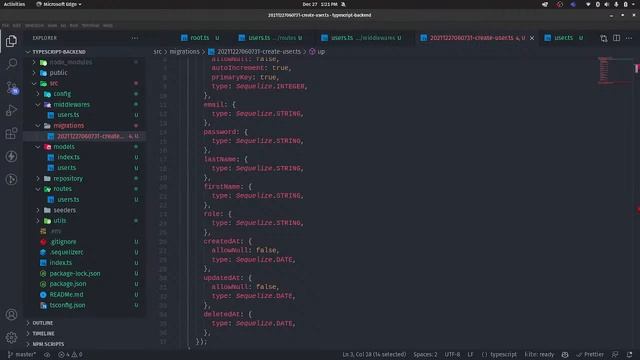Screen dimensions: 640x360
Task: Click the activity bar icon below lightning bolt
Action: point(11,179)
